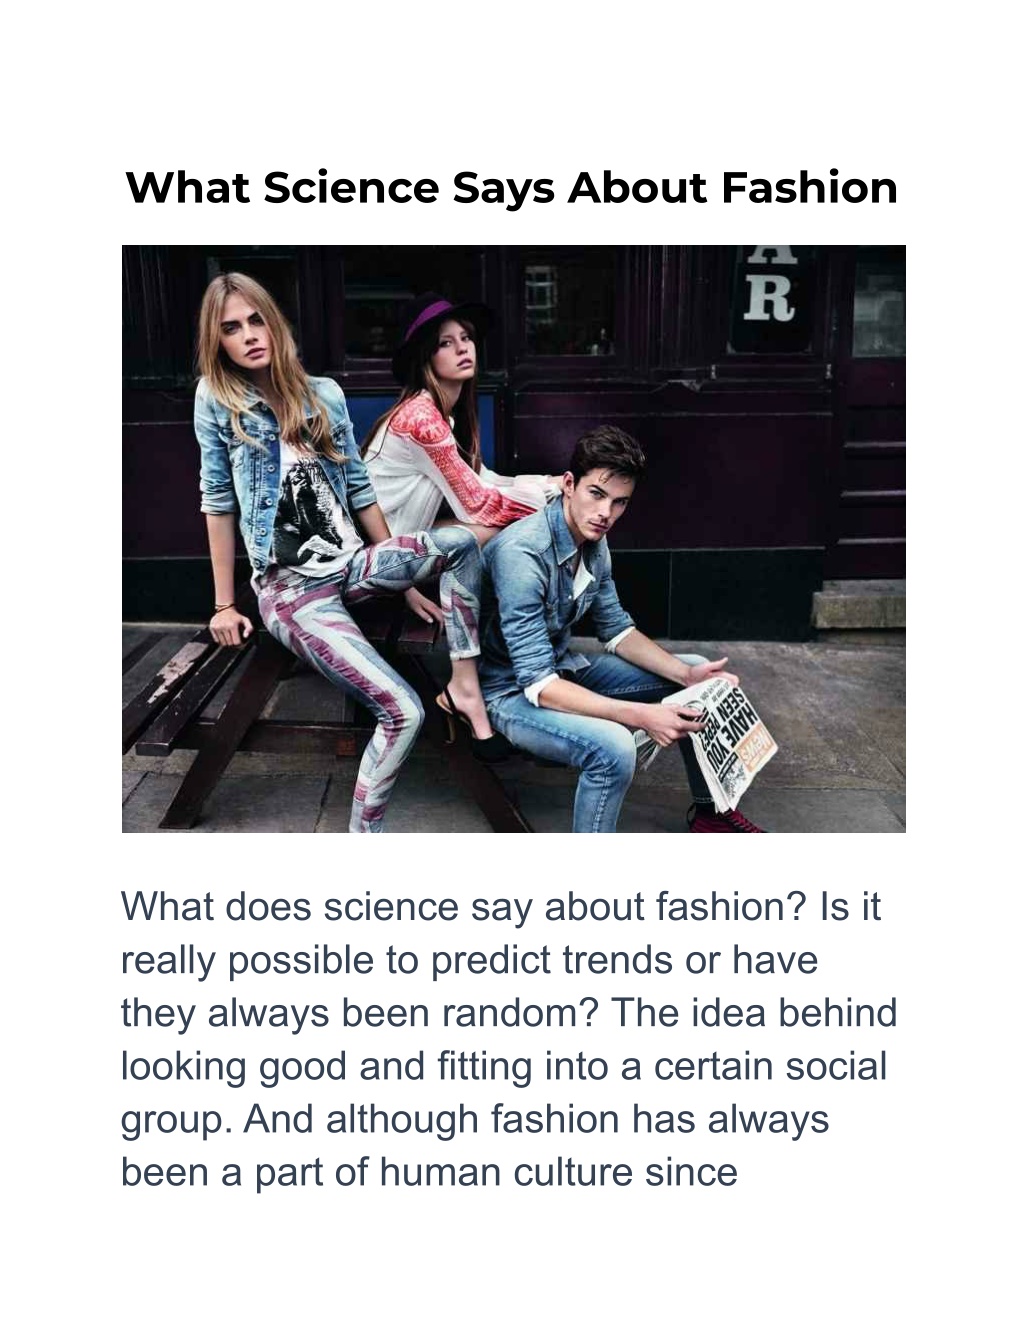Click the fashion photo below the title
The height and width of the screenshot is (1325, 1024).
(513, 538)
